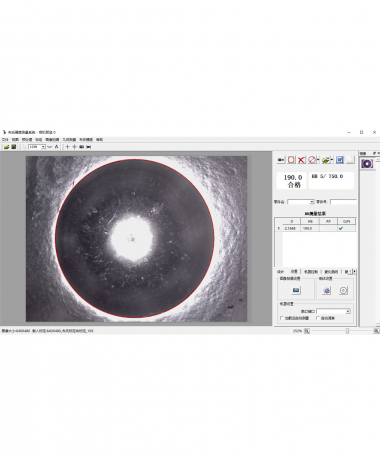Click the horizontal width measure icon at toolbar end
Image resolution: width=380 pixels, height=460 pixels.
(89, 147)
